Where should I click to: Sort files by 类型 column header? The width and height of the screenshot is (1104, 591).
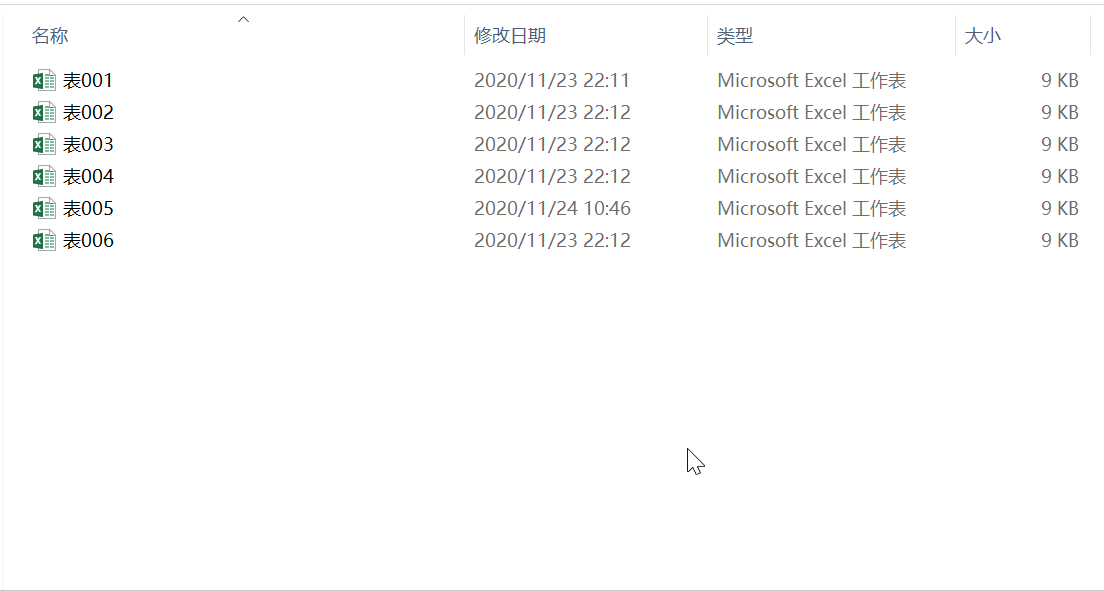point(734,36)
